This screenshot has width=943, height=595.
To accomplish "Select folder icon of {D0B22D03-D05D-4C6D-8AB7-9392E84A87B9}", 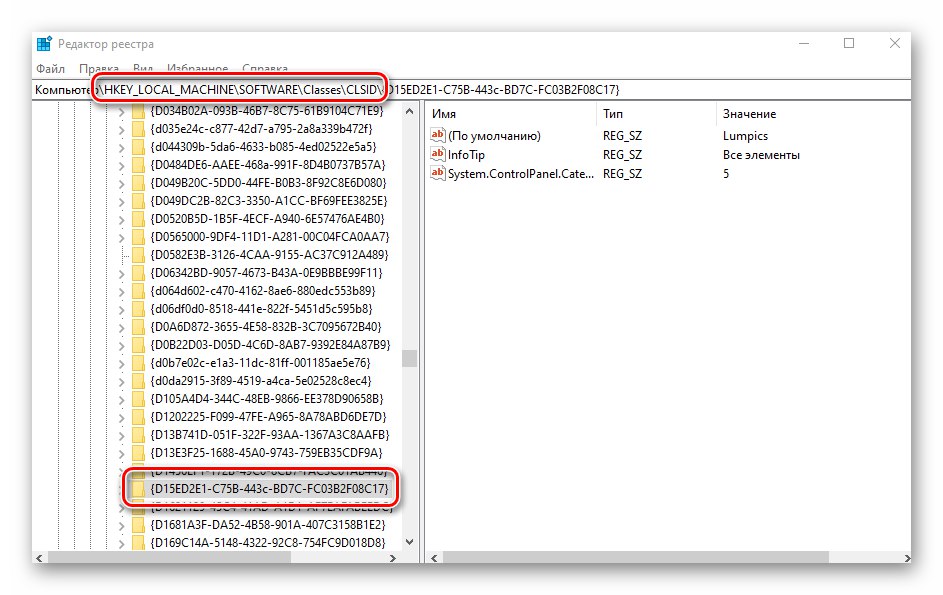I will click(x=138, y=345).
